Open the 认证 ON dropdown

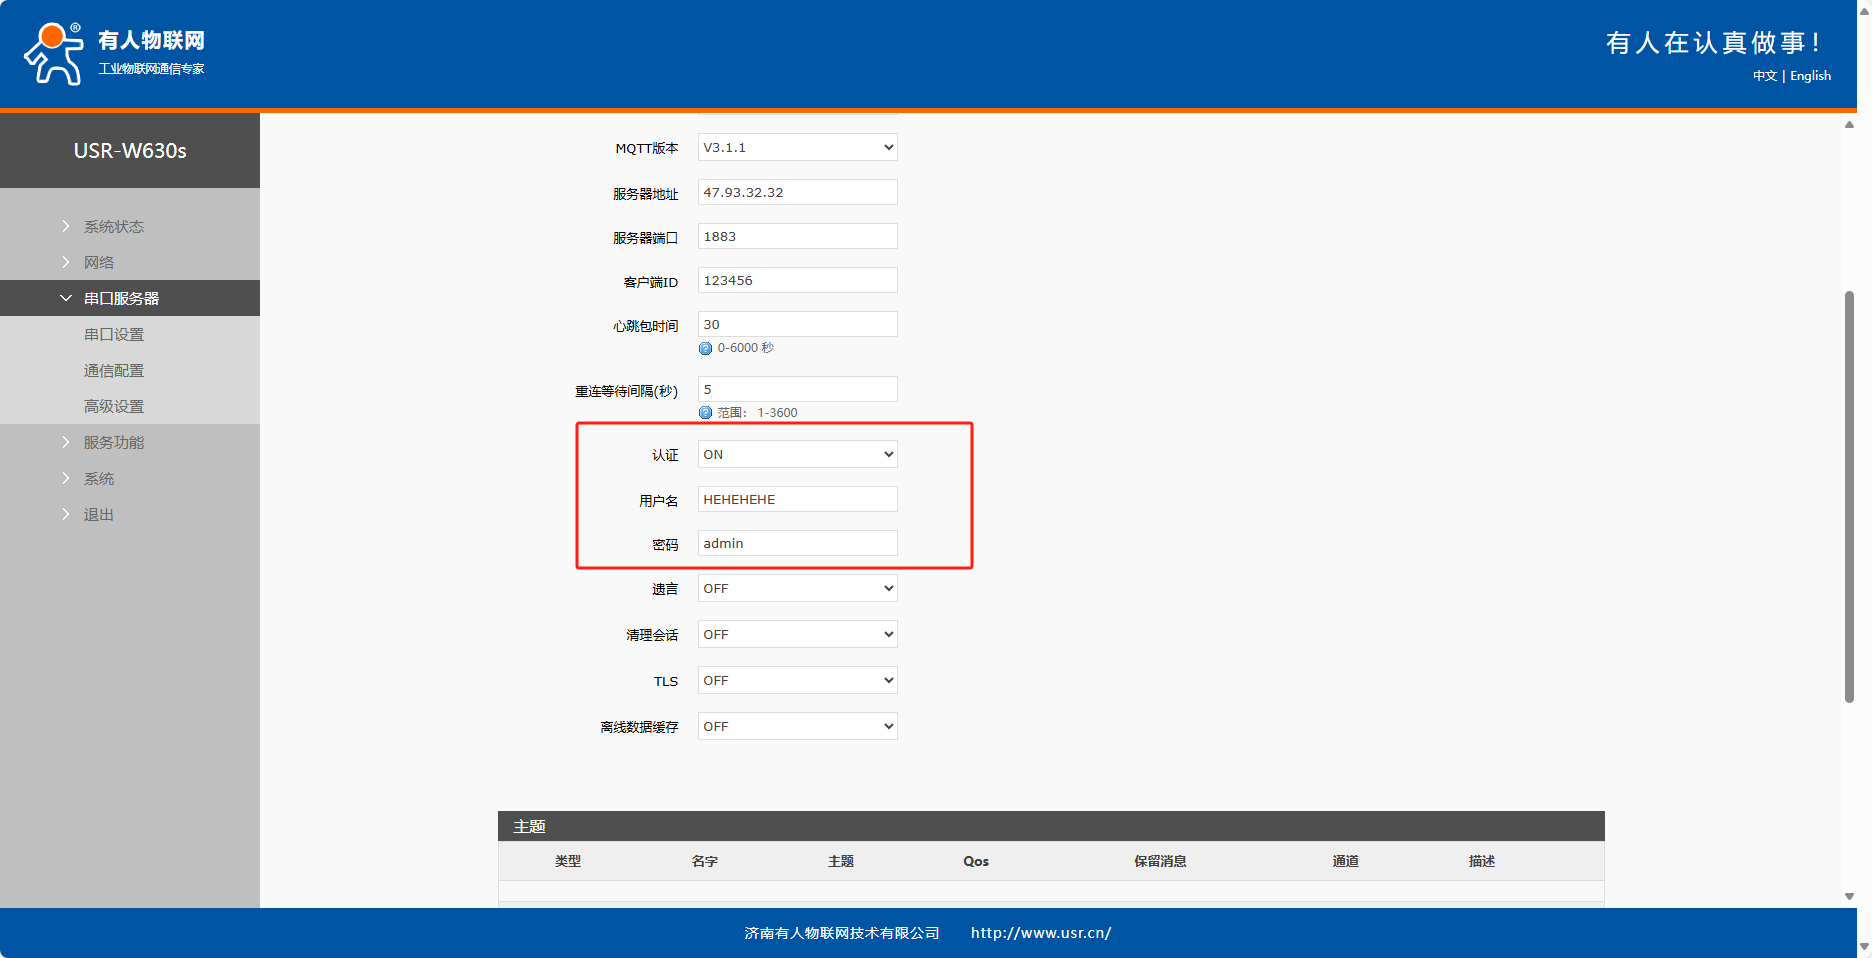tap(797, 455)
